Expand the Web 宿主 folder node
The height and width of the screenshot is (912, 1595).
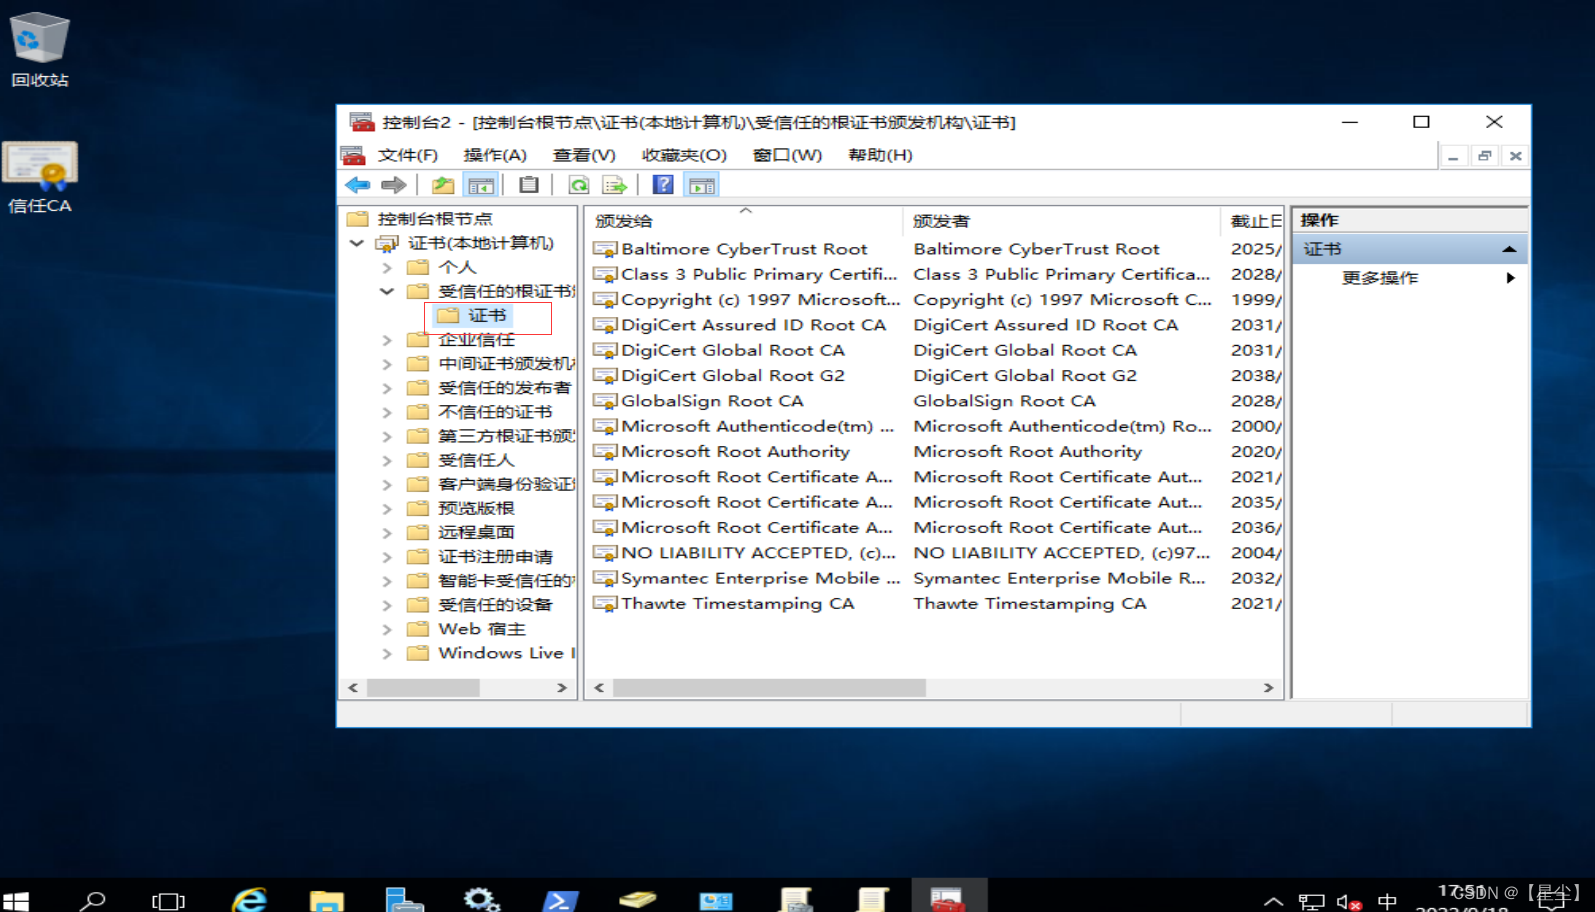coord(387,630)
